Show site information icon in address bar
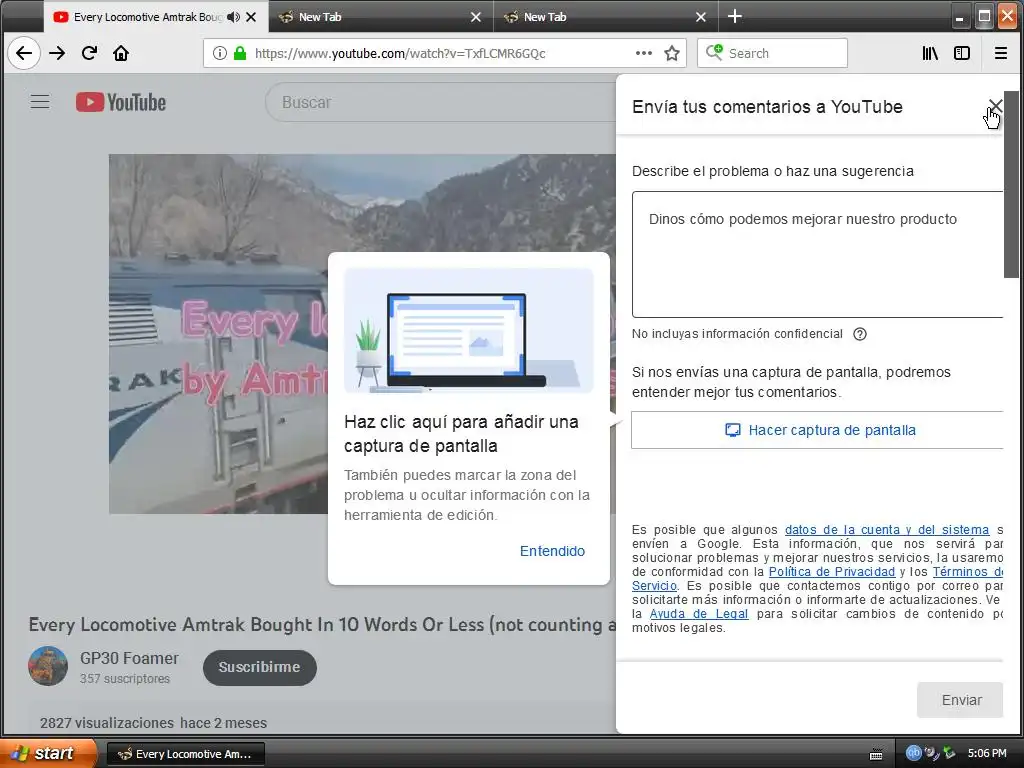1024x768 pixels. (x=220, y=53)
